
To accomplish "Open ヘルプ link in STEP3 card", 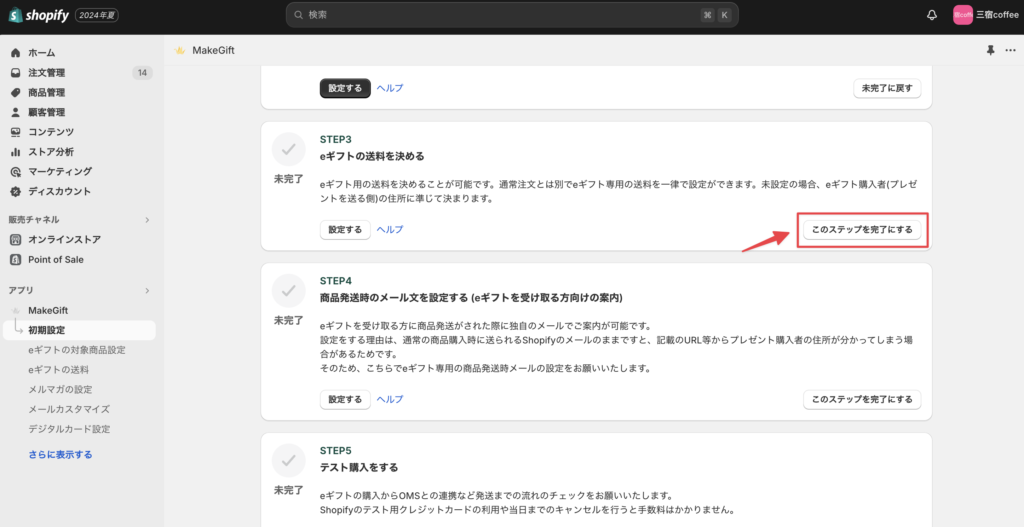I will click(390, 230).
